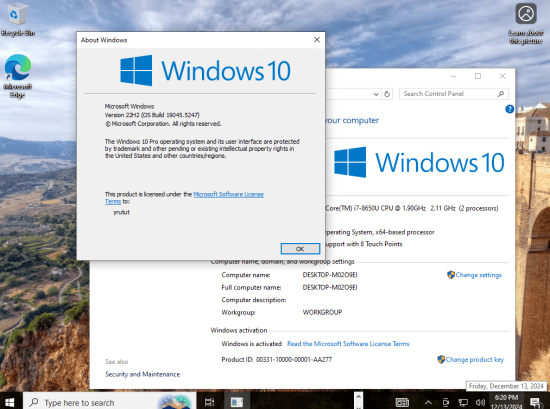Click the 'Full computer name:' label
Viewport: 550px width, 409px height.
tap(251, 288)
